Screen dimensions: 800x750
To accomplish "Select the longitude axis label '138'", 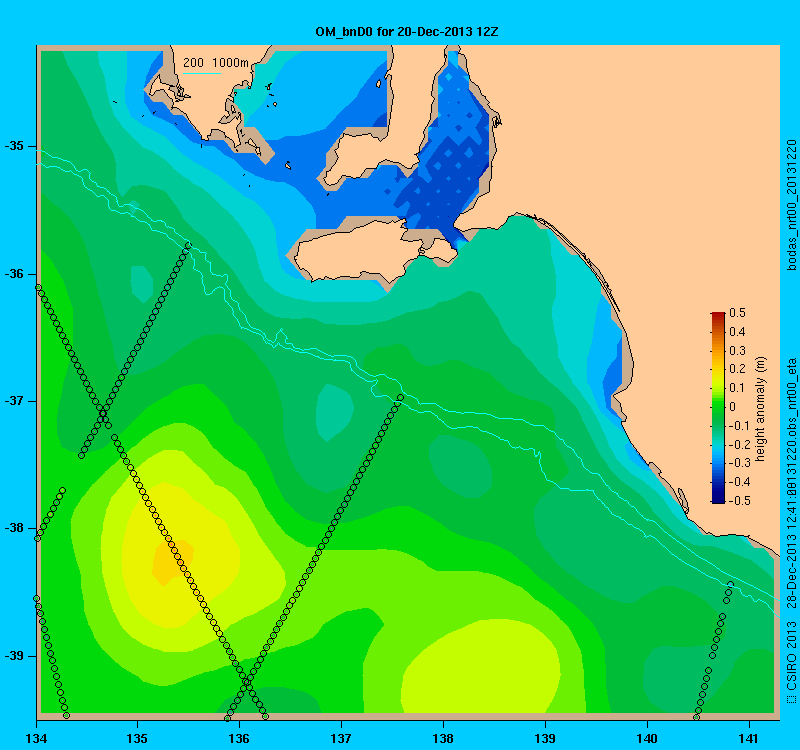I will tap(443, 738).
